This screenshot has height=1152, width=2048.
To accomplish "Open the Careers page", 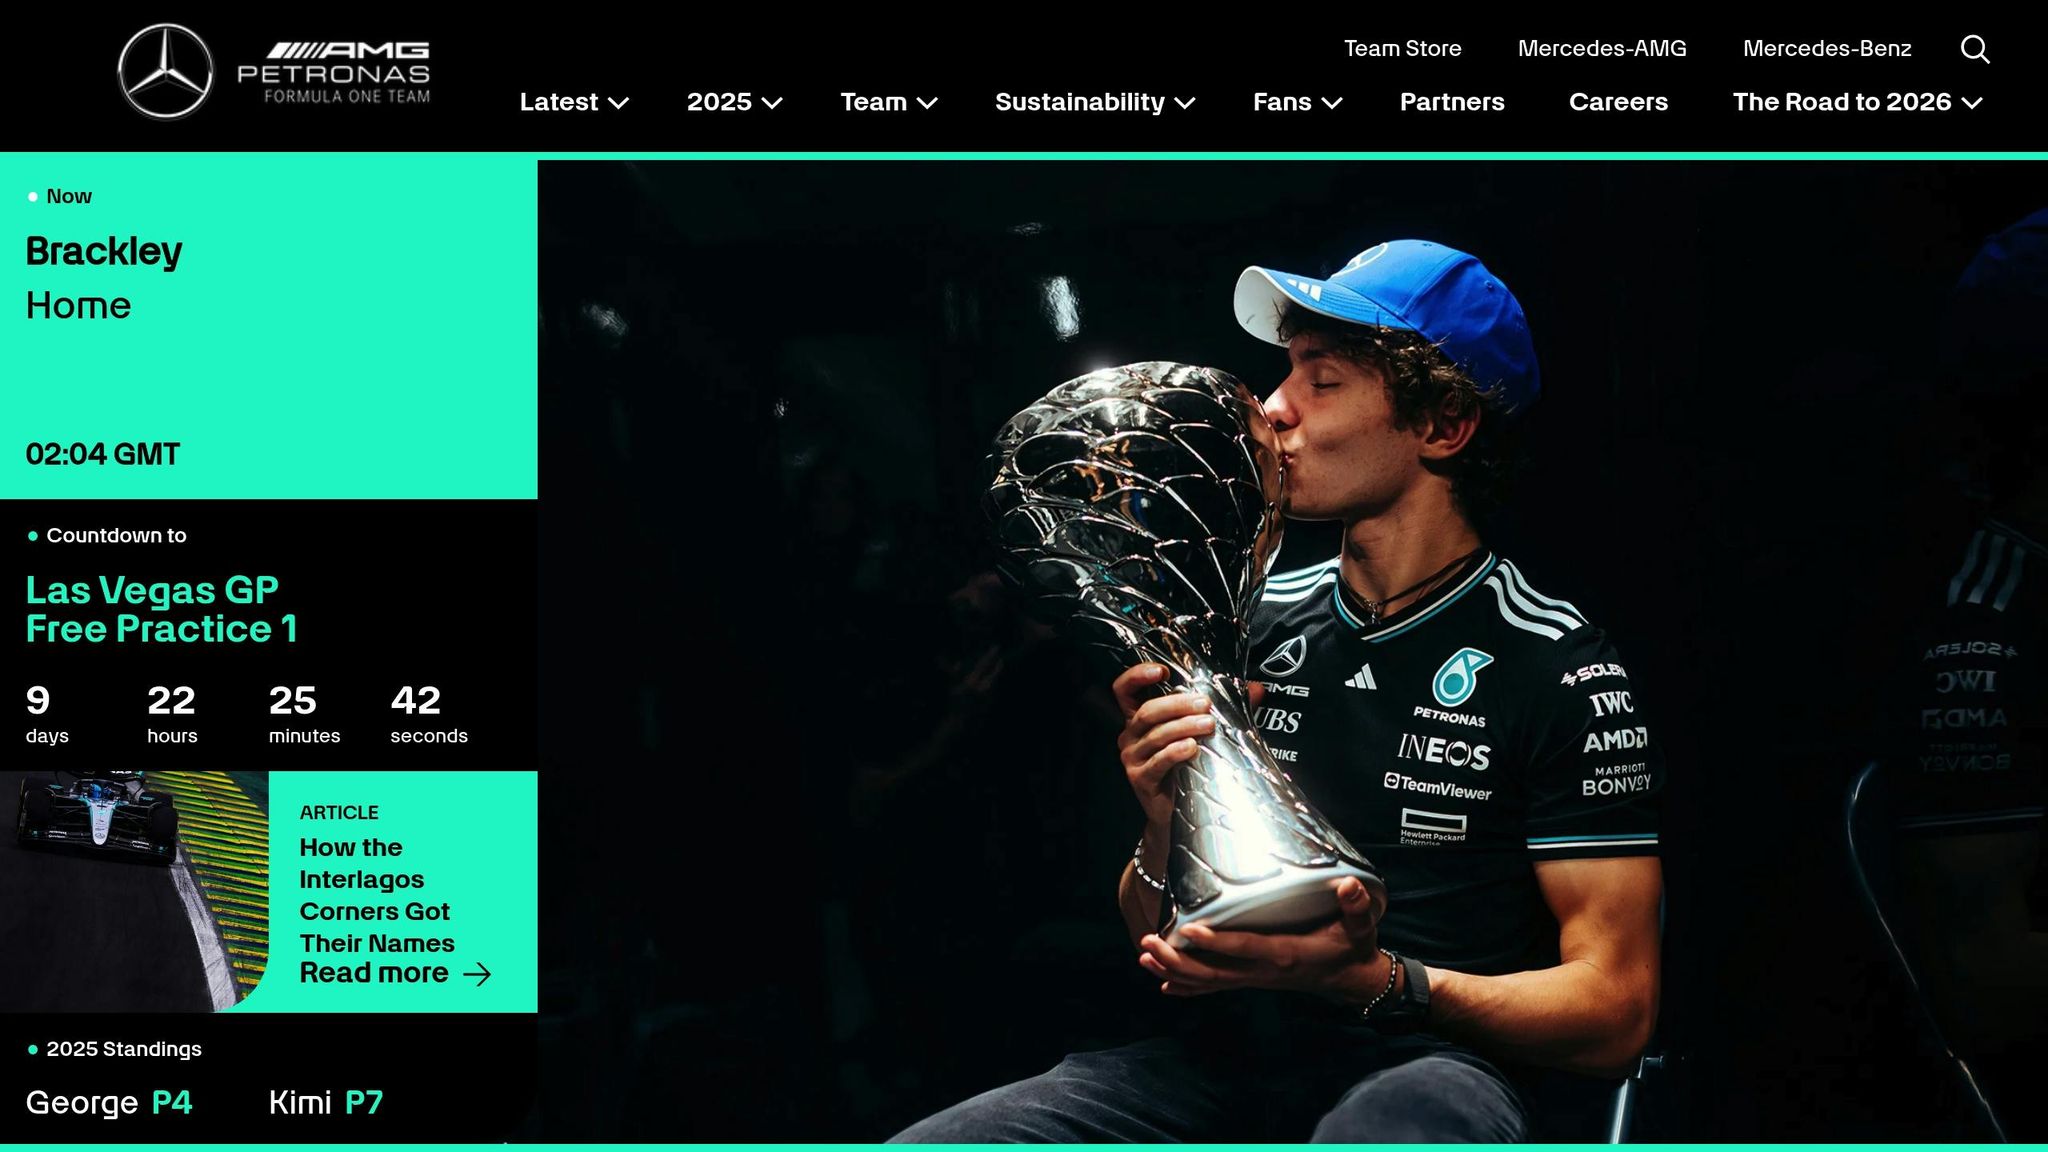I will (x=1618, y=102).
